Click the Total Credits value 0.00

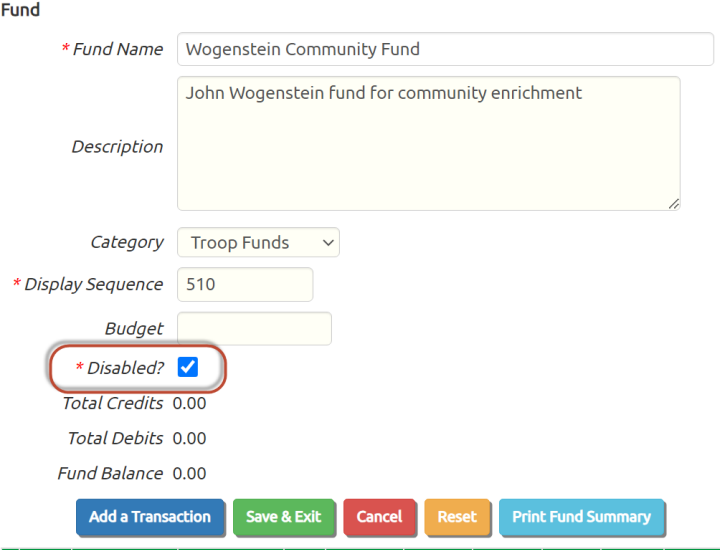189,404
